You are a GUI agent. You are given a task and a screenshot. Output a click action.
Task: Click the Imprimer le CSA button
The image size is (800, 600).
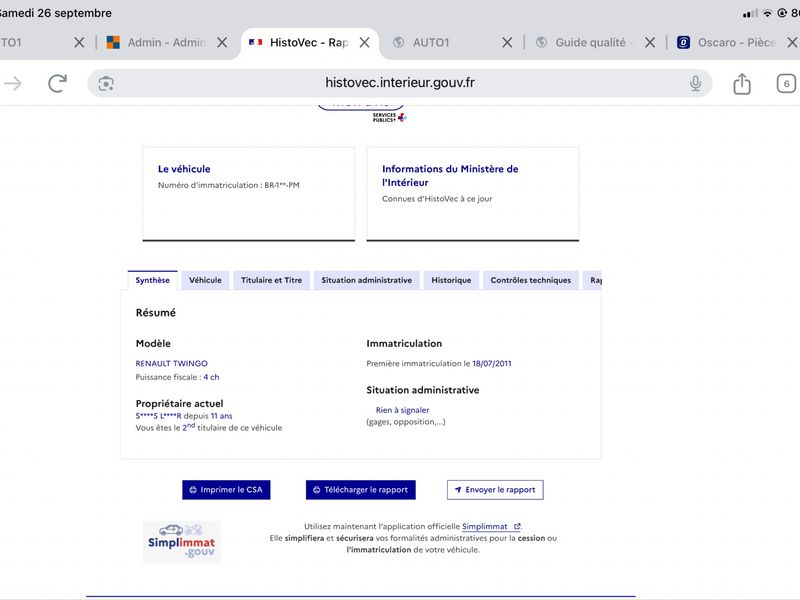pos(226,490)
